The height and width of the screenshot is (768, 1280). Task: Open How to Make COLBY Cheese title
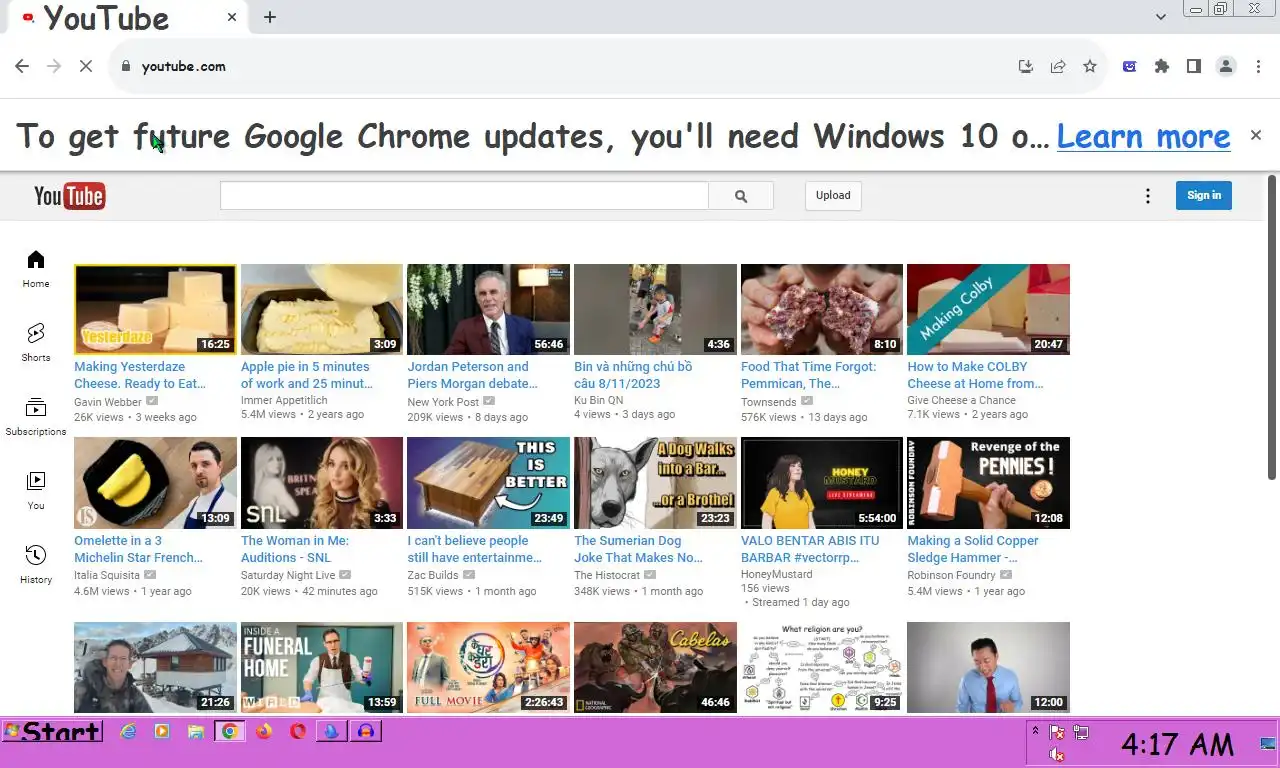click(x=975, y=375)
